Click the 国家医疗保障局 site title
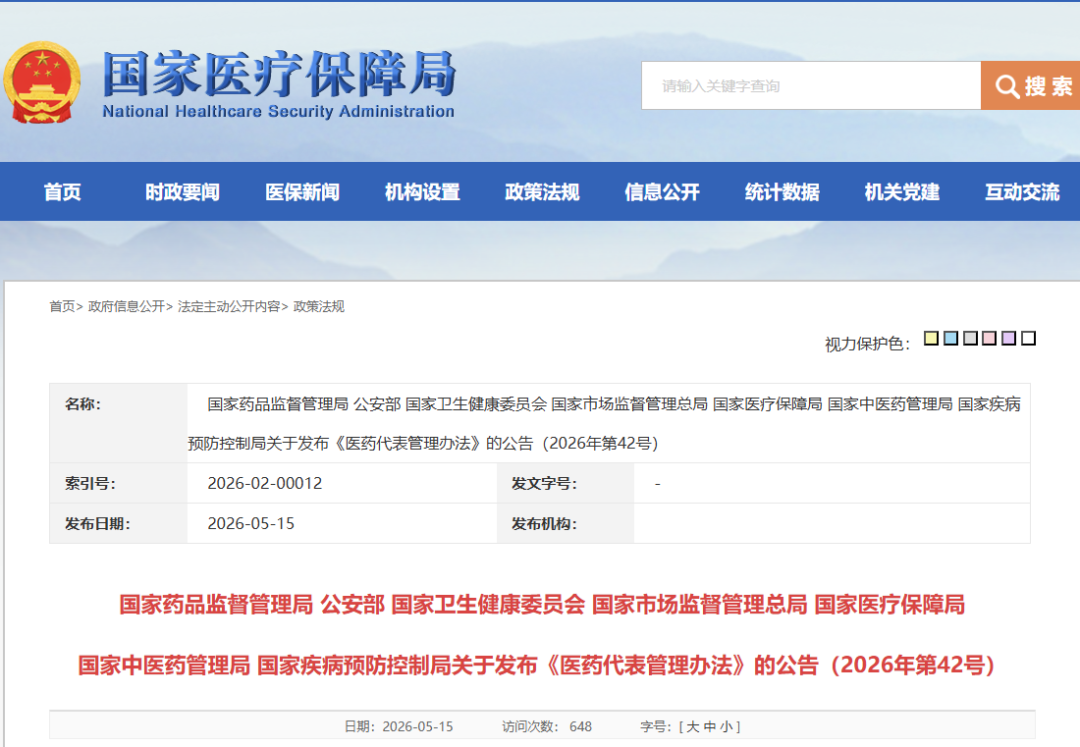This screenshot has height=747, width=1080. pos(279,73)
